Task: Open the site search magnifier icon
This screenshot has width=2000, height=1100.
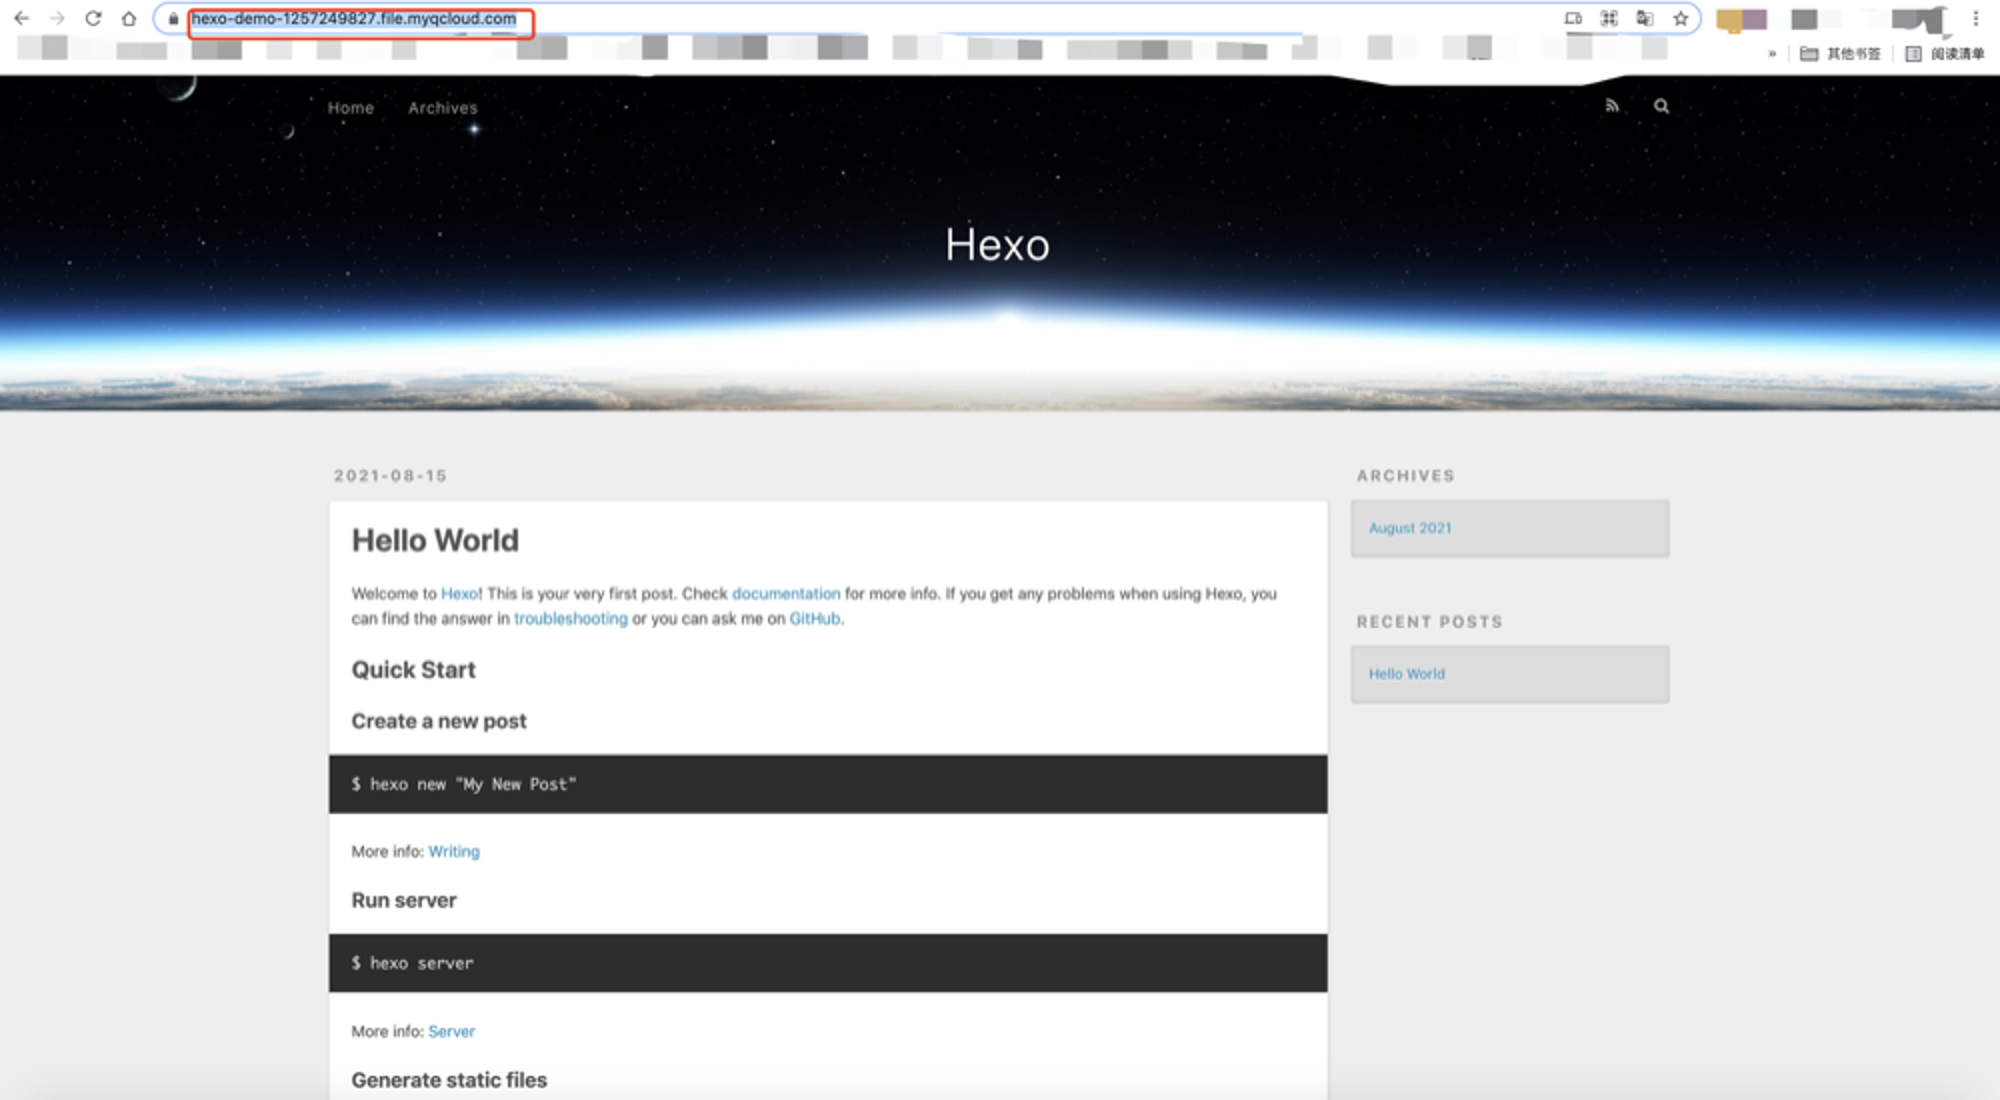Action: click(1661, 106)
